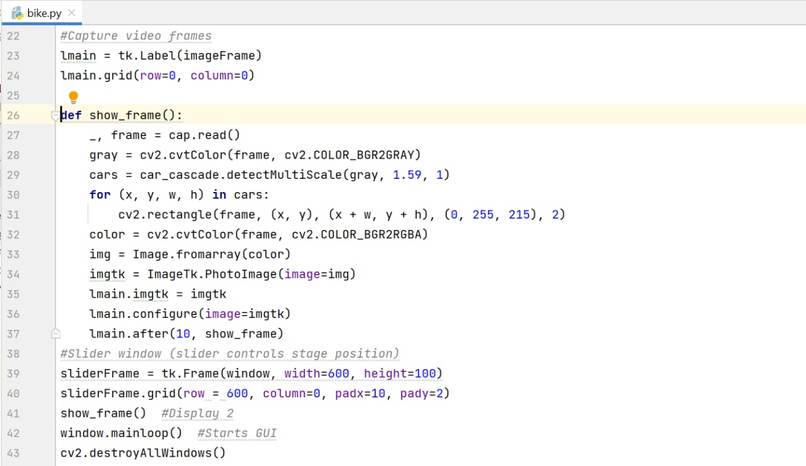806x466 pixels.
Task: Click 'ImageTk.PhotoImage' on line 34
Action: coord(212,274)
